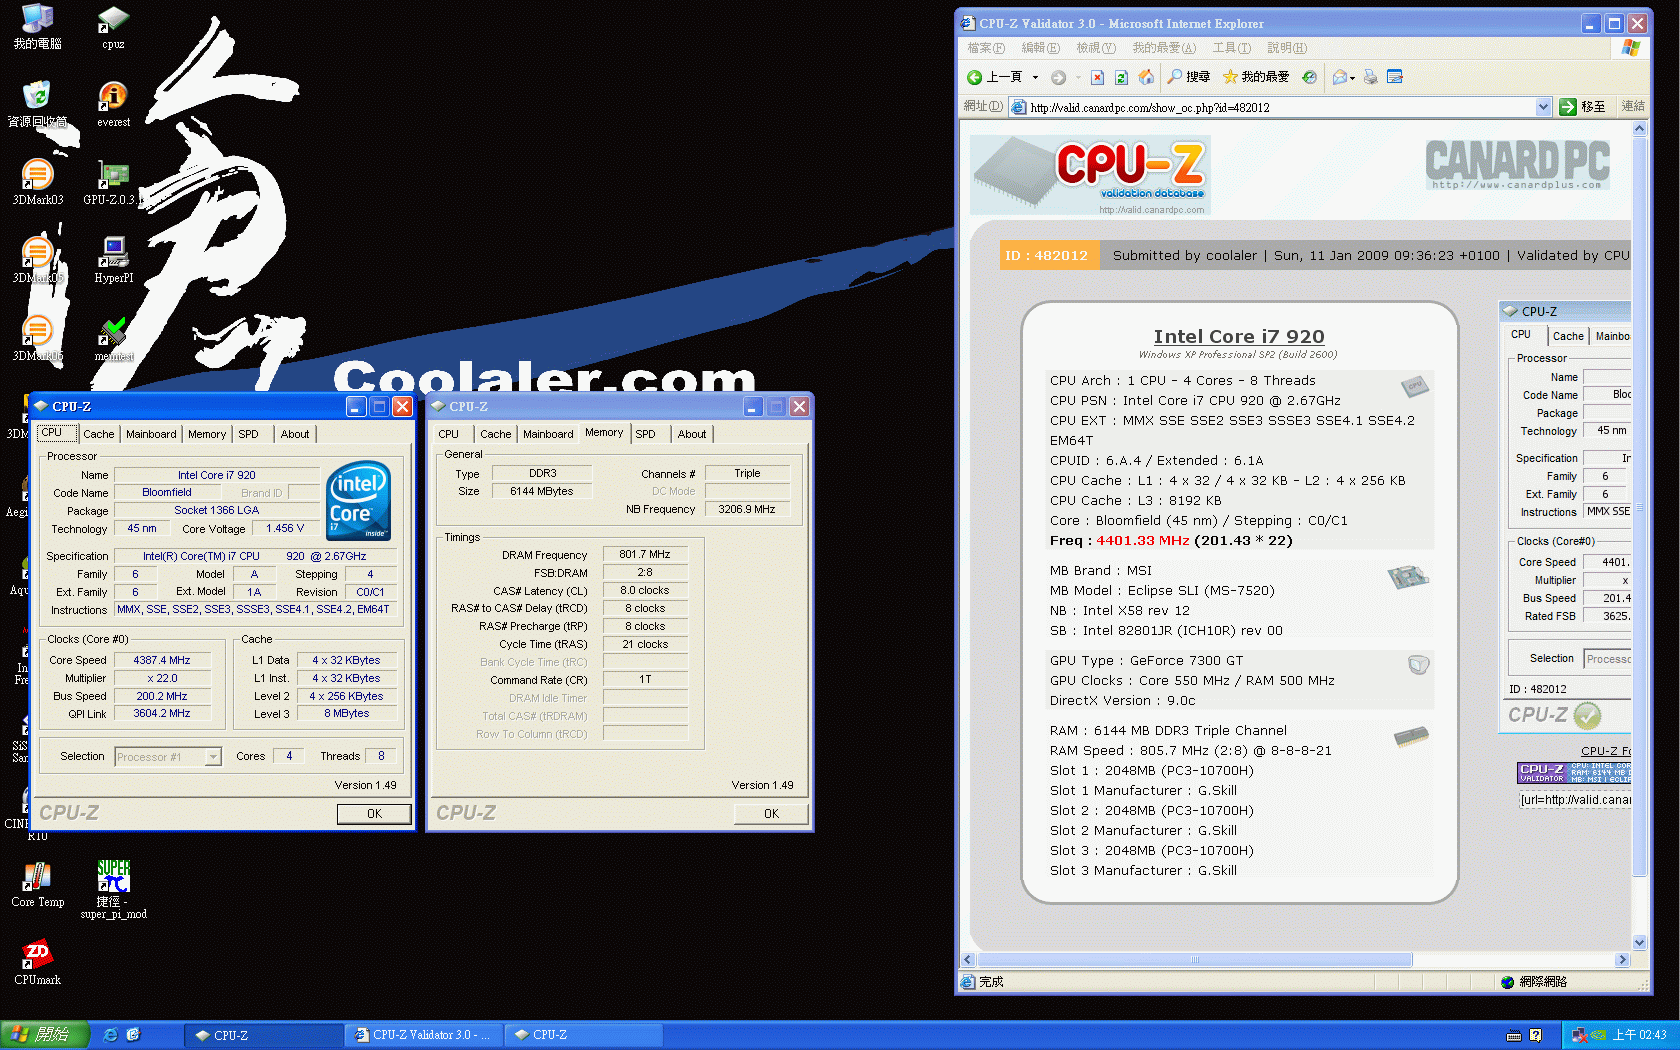The height and width of the screenshot is (1050, 1680).
Task: Launch the HyperPI desktop shortcut
Action: pyautogui.click(x=113, y=260)
